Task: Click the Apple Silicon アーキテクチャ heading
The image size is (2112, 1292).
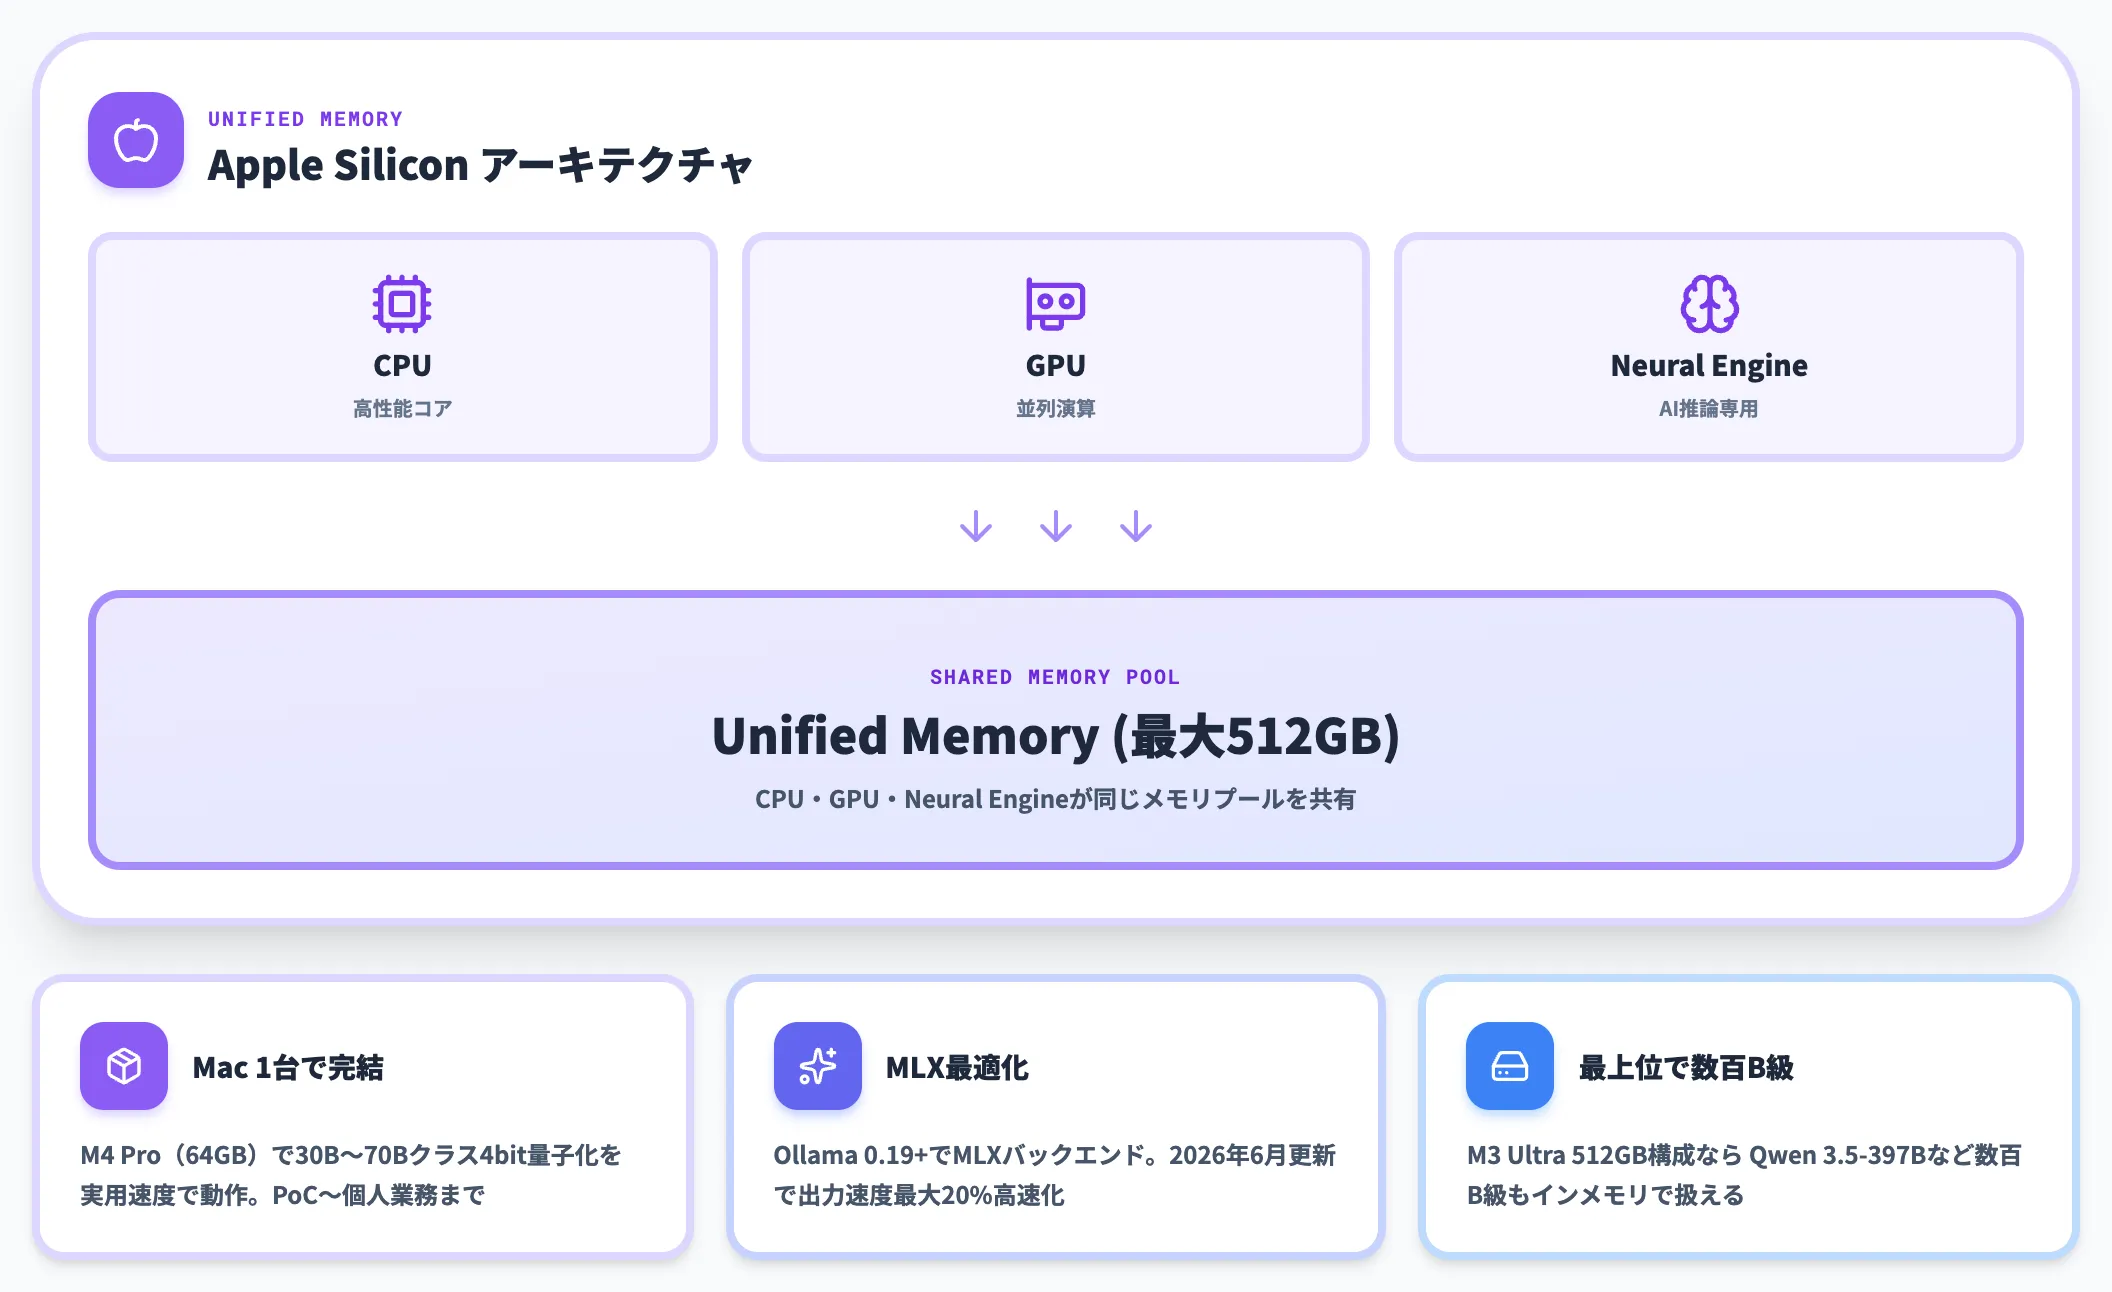Action: (480, 165)
